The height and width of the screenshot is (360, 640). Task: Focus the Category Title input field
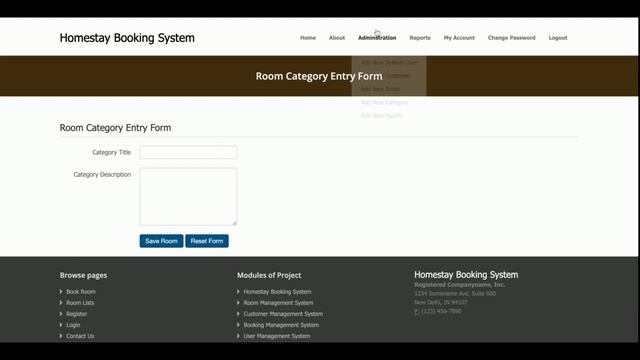[188, 152]
